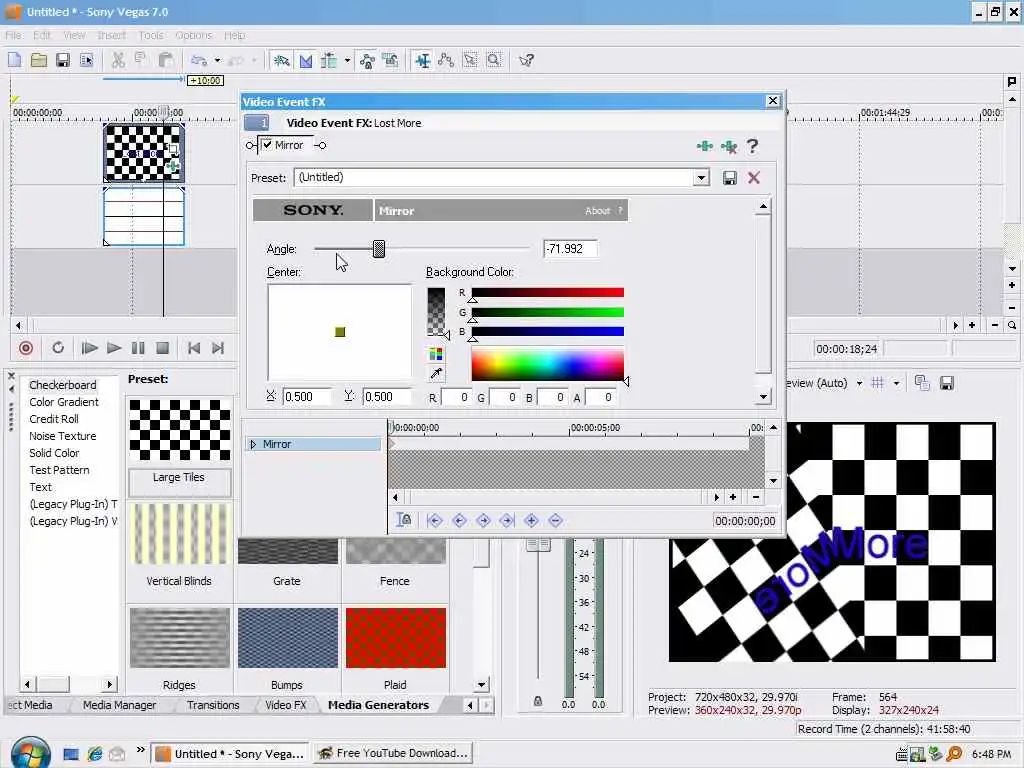
Task: Open the Auto Ripple mode dropdown arrow
Action: click(347, 61)
